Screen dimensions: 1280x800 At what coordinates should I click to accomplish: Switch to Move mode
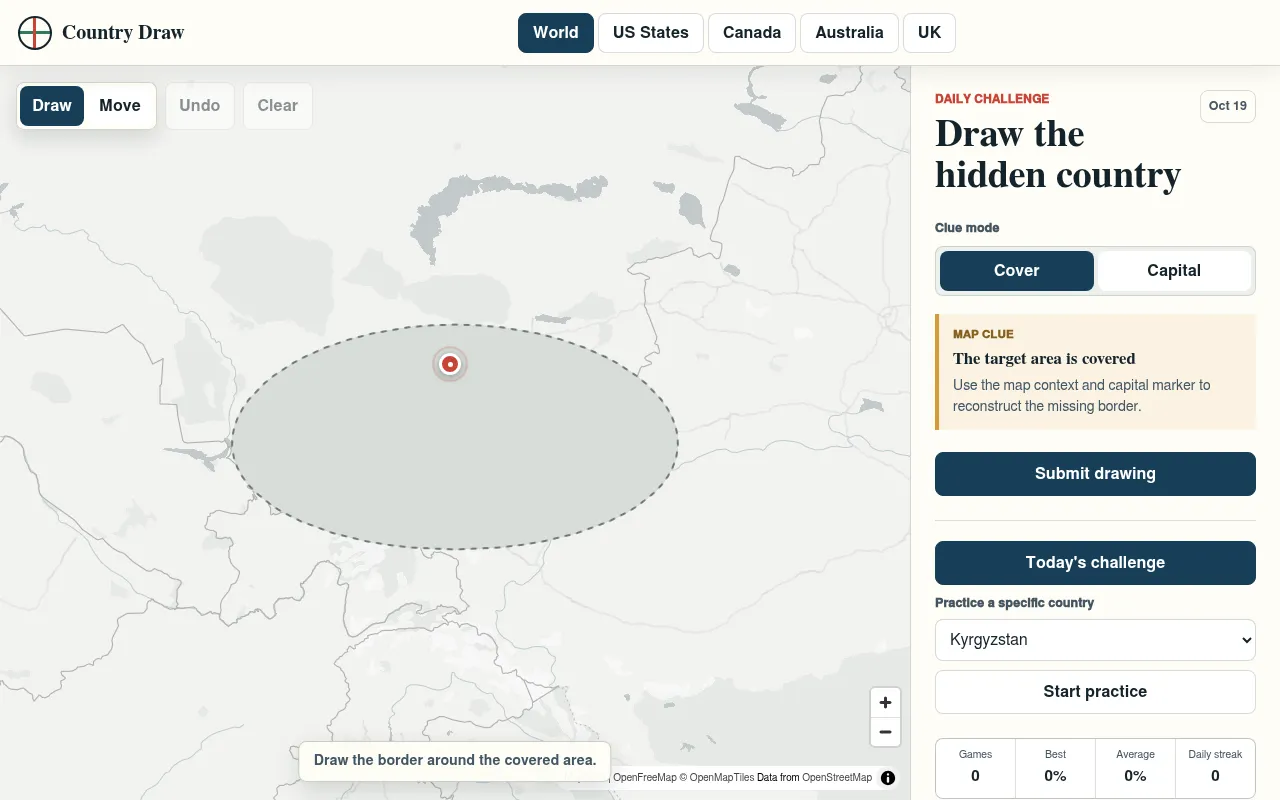pos(120,106)
